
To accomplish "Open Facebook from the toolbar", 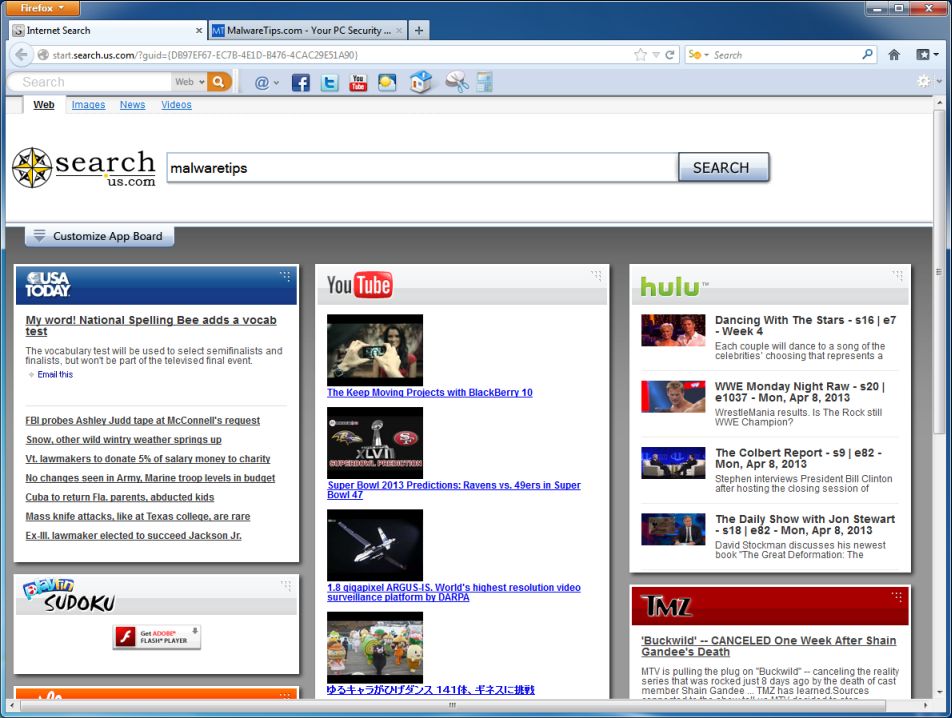I will [301, 82].
